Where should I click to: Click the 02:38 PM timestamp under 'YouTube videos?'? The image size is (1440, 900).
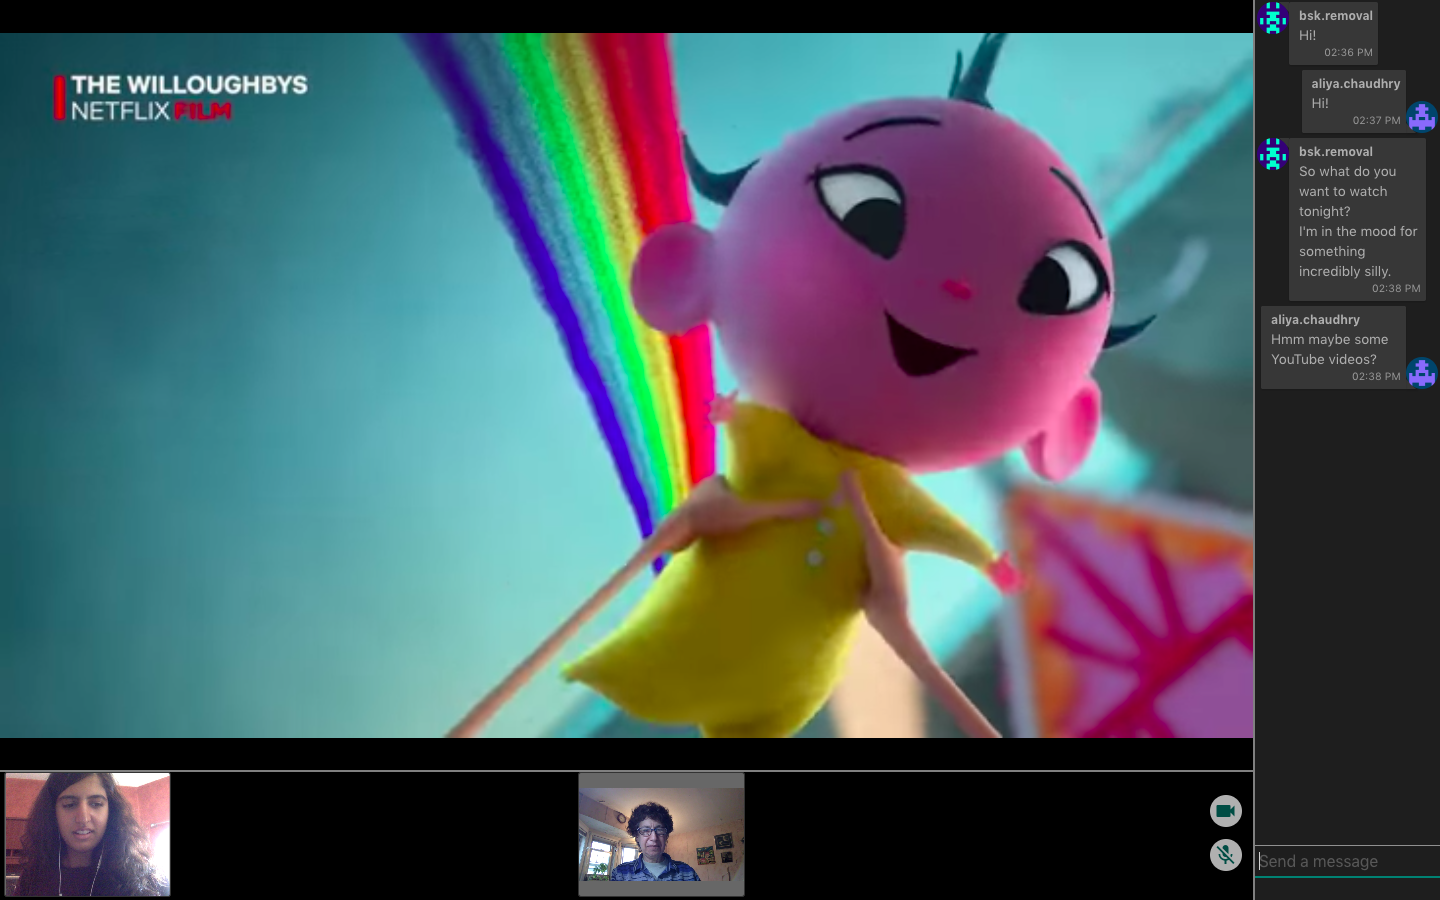1376,377
